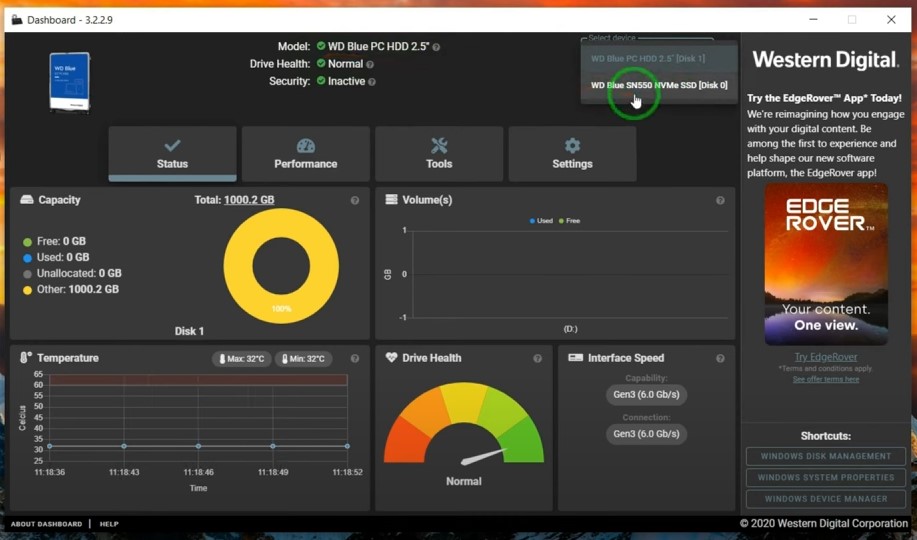This screenshot has width=917, height=540.
Task: Click the EdgeRover advertisement image
Action: coord(825,265)
